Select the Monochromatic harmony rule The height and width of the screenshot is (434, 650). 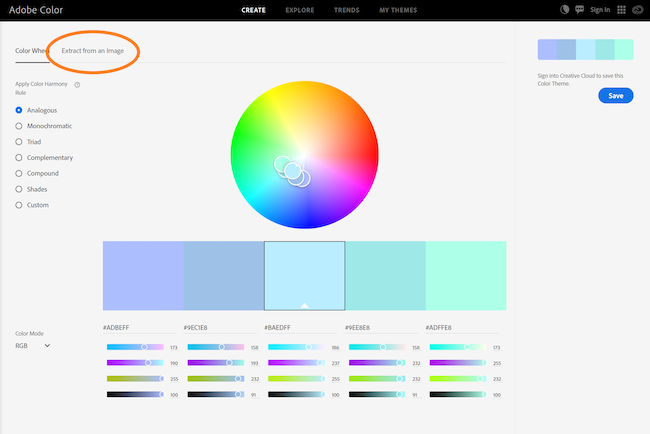tap(19, 126)
